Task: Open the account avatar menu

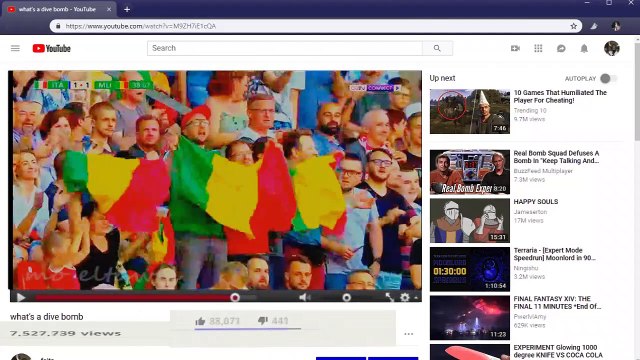Action: (x=611, y=48)
